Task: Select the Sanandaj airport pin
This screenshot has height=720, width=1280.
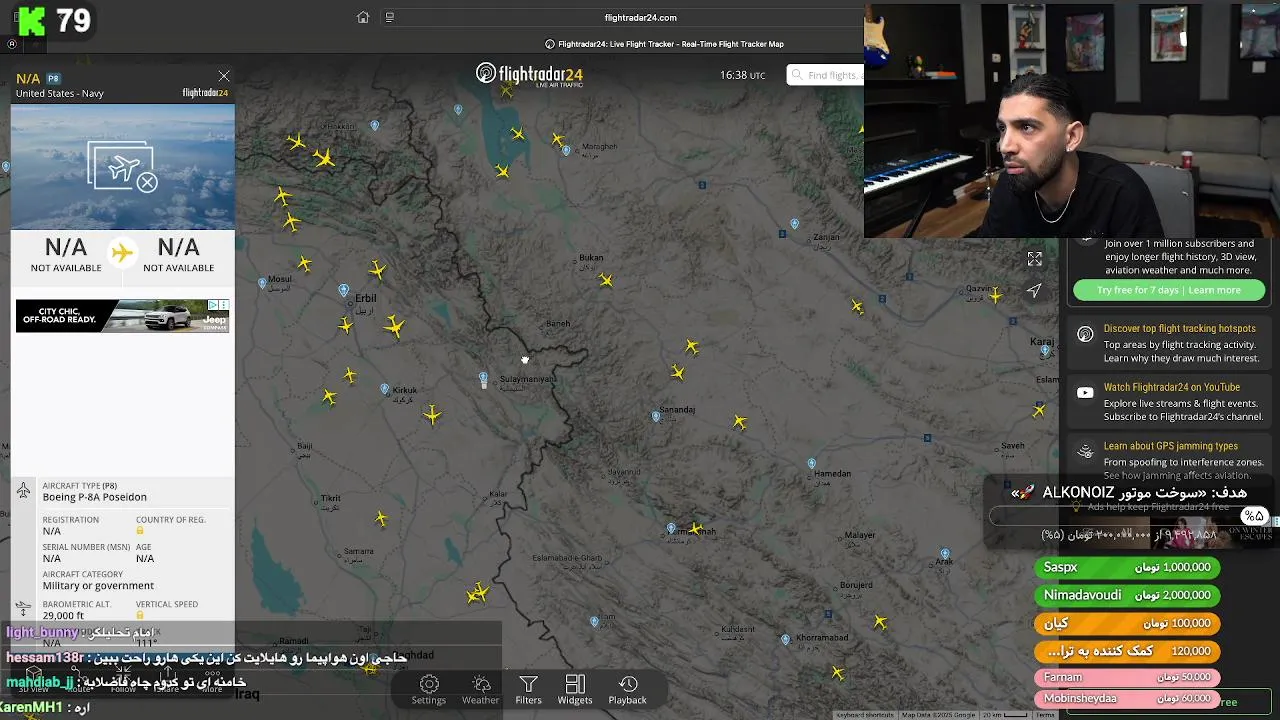Action: tap(656, 416)
